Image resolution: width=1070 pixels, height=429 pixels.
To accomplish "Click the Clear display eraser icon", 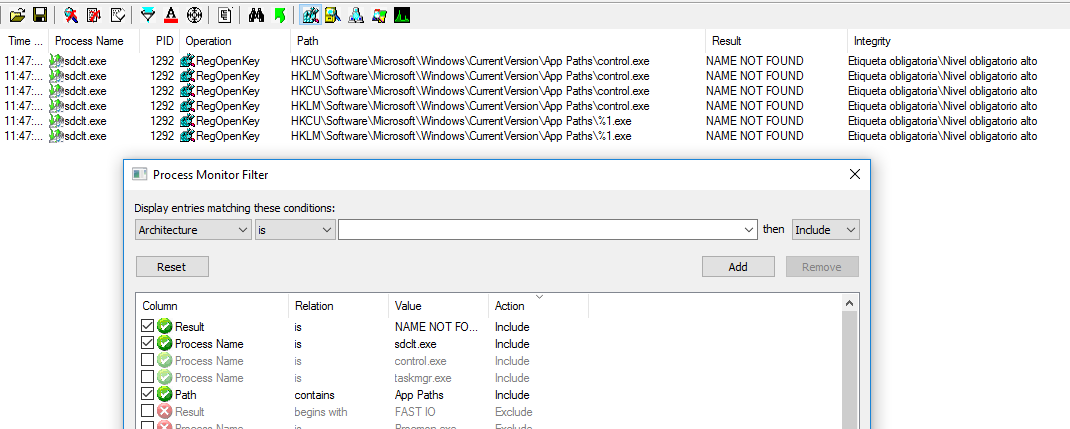I will coord(117,14).
